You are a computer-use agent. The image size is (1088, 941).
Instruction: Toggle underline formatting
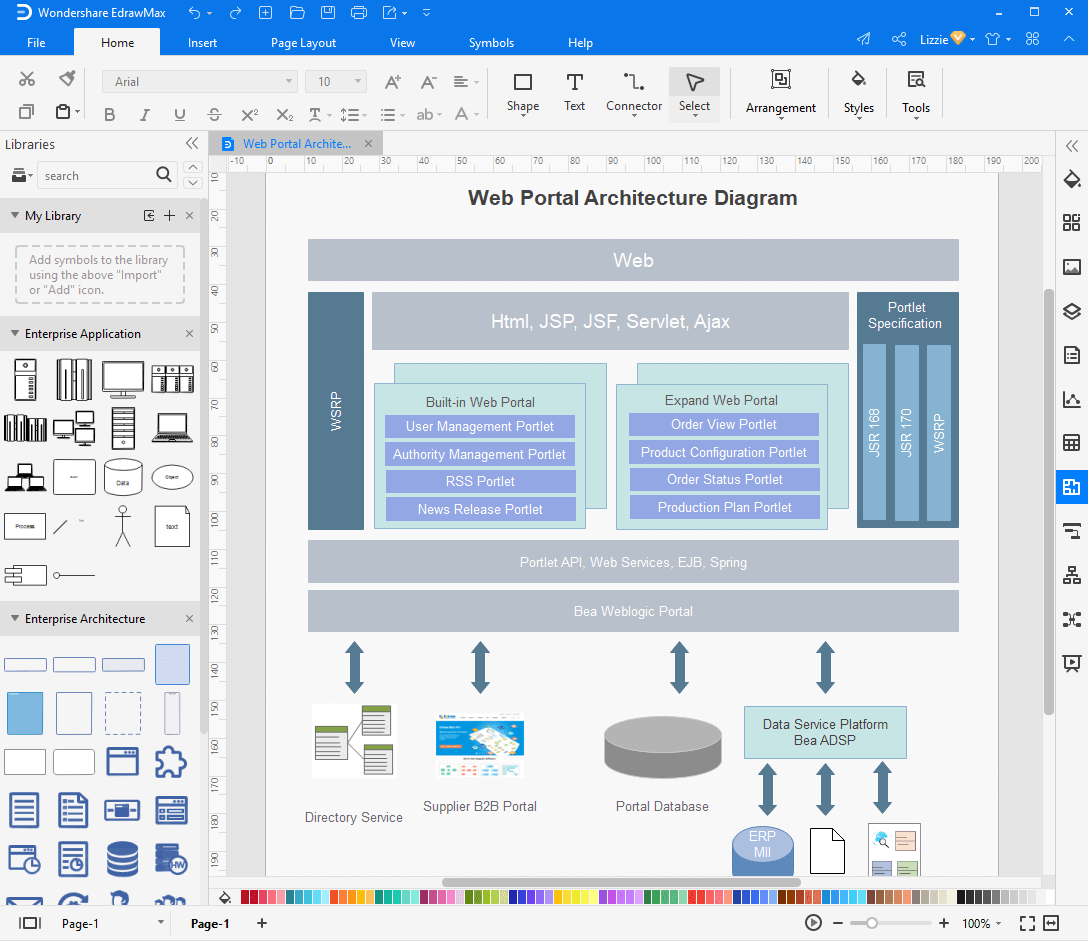coord(179,114)
